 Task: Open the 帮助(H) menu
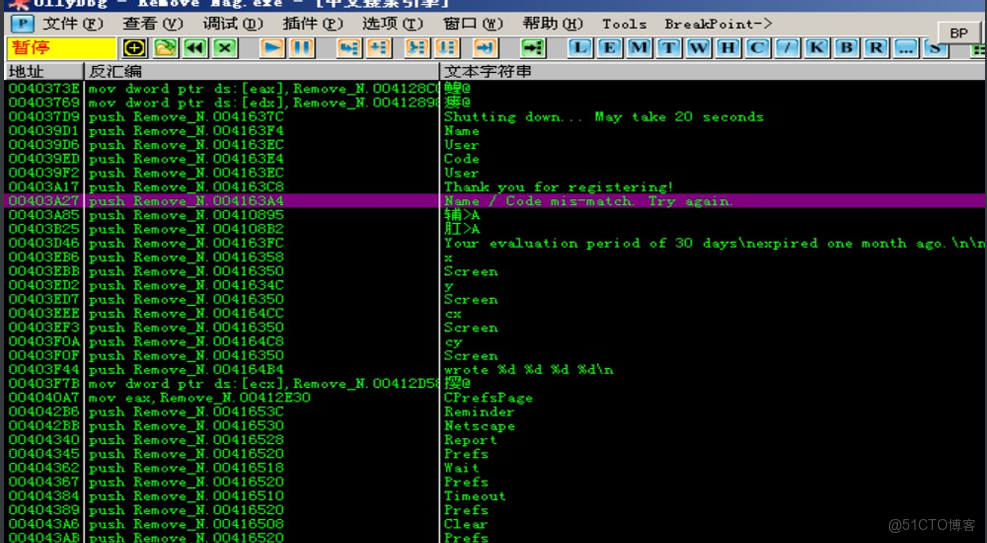click(x=553, y=24)
